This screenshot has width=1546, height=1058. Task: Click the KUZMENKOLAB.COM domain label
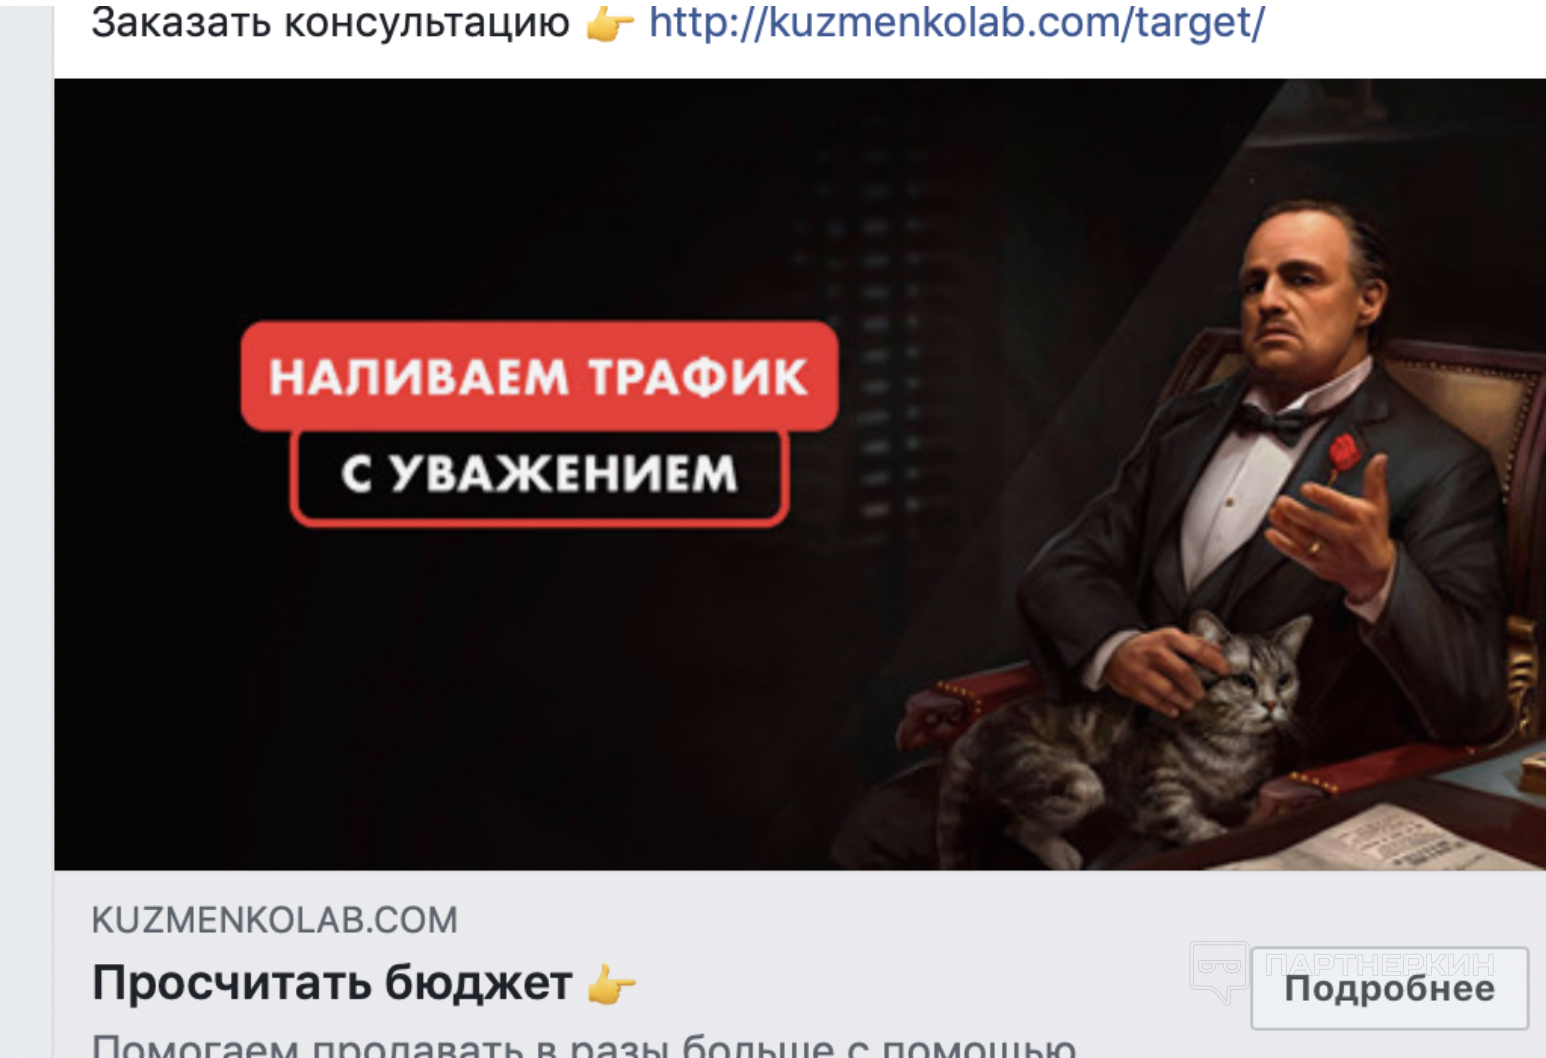[275, 920]
